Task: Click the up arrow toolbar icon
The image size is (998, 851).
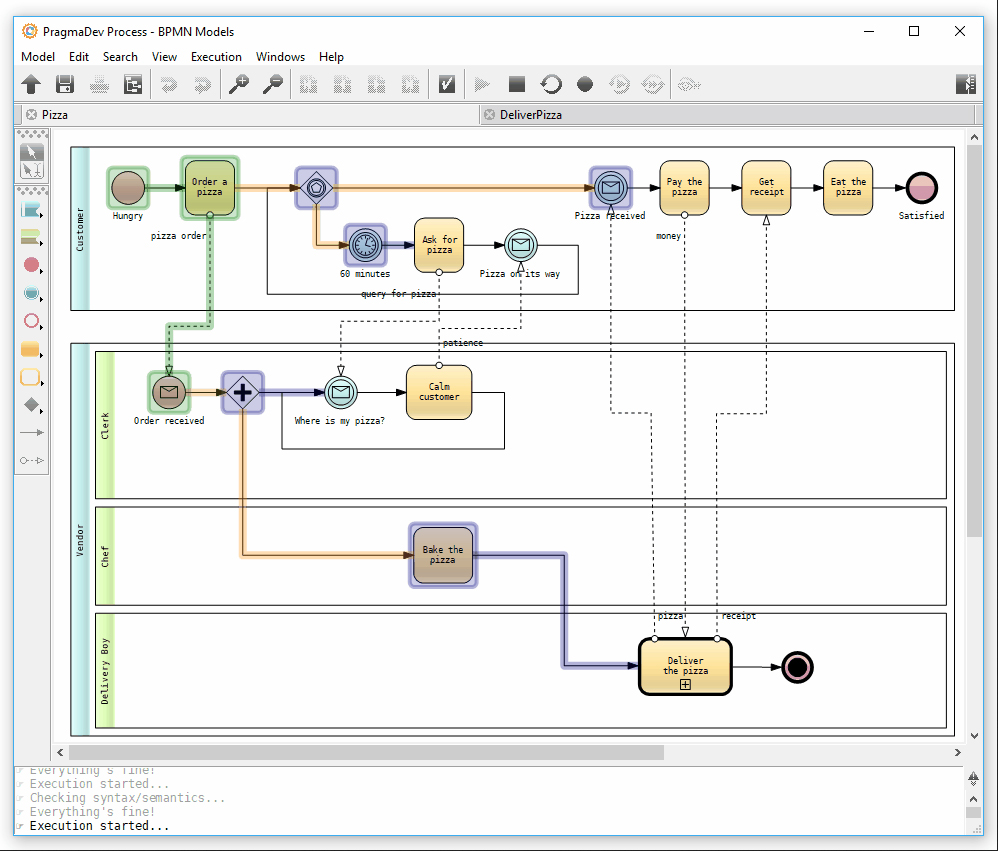Action: click(31, 85)
